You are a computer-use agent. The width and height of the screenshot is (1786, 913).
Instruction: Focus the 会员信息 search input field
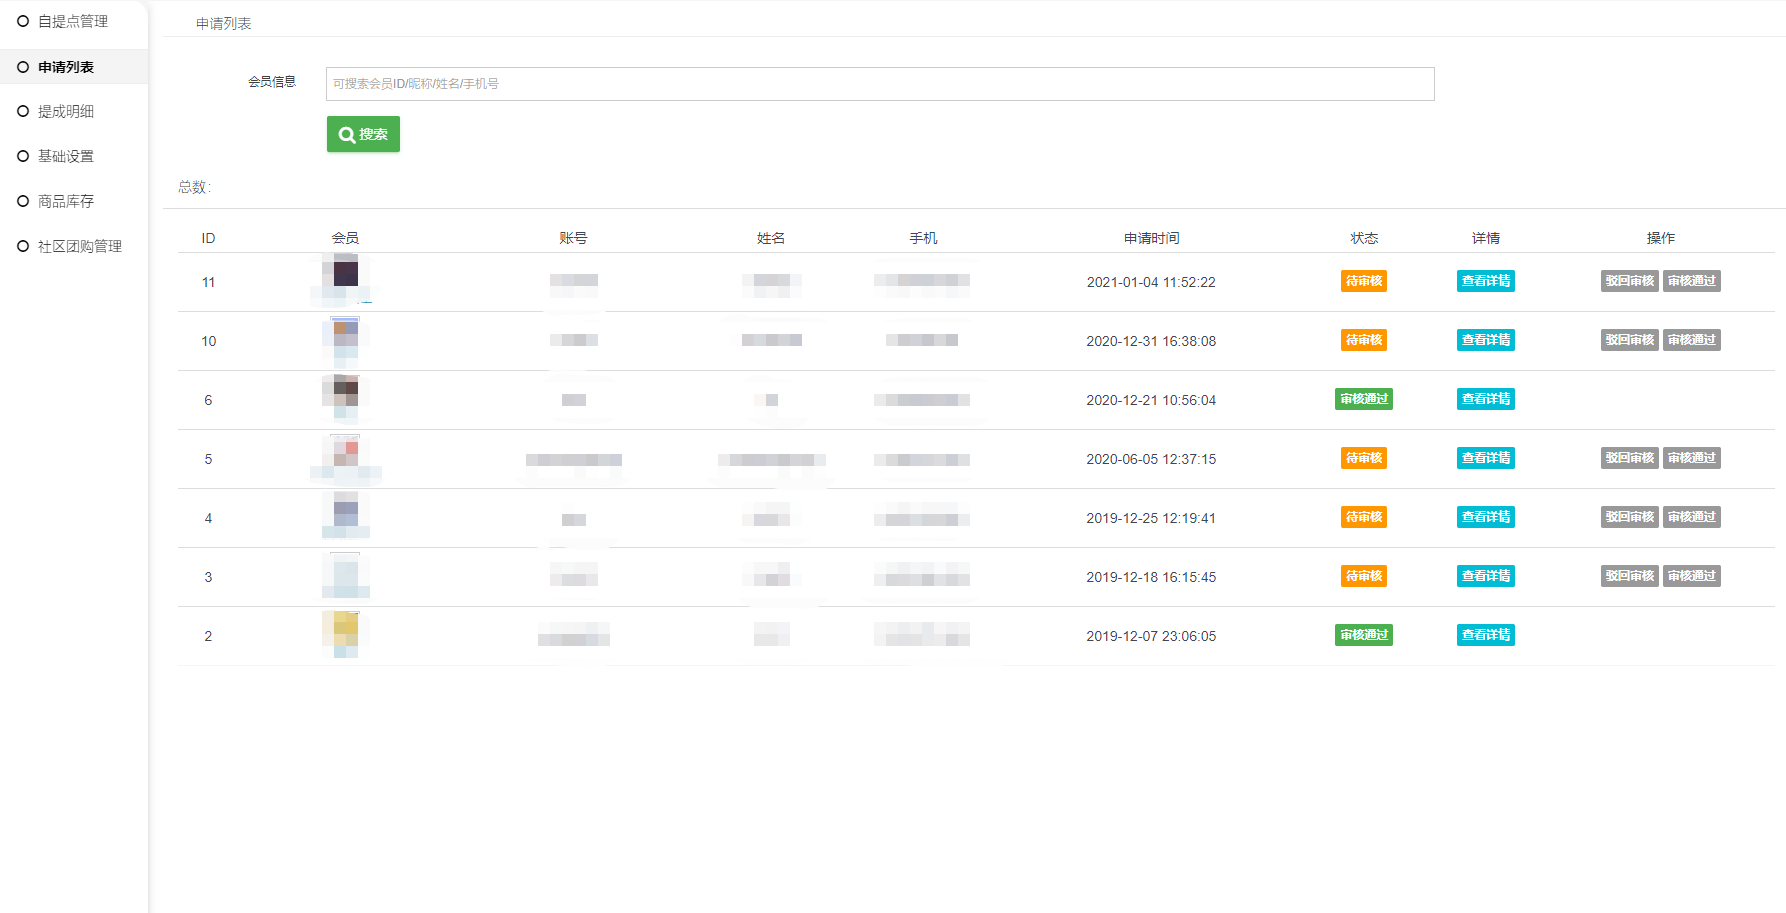pos(879,84)
